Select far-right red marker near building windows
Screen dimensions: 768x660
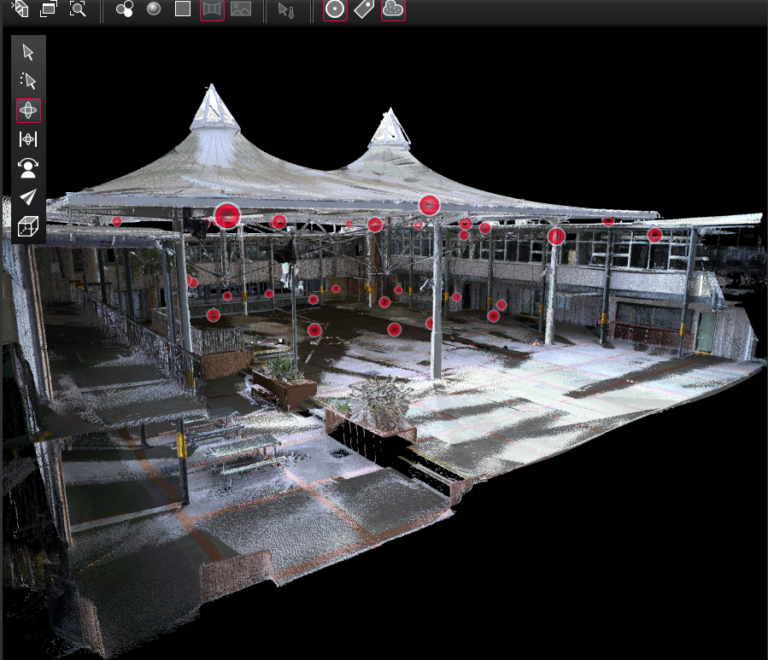click(x=655, y=235)
